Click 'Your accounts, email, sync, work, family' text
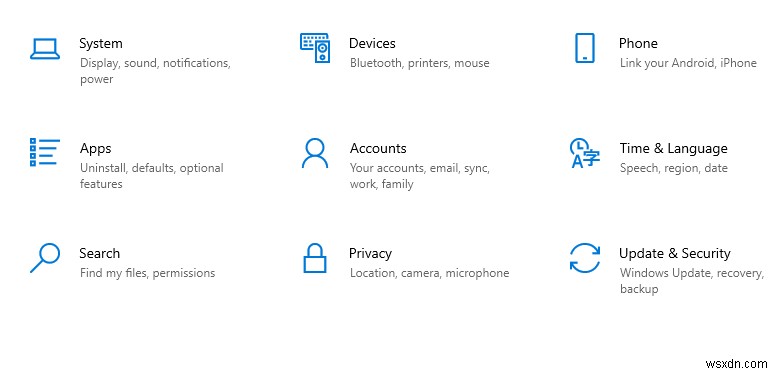The height and width of the screenshot is (374, 779). [x=420, y=176]
